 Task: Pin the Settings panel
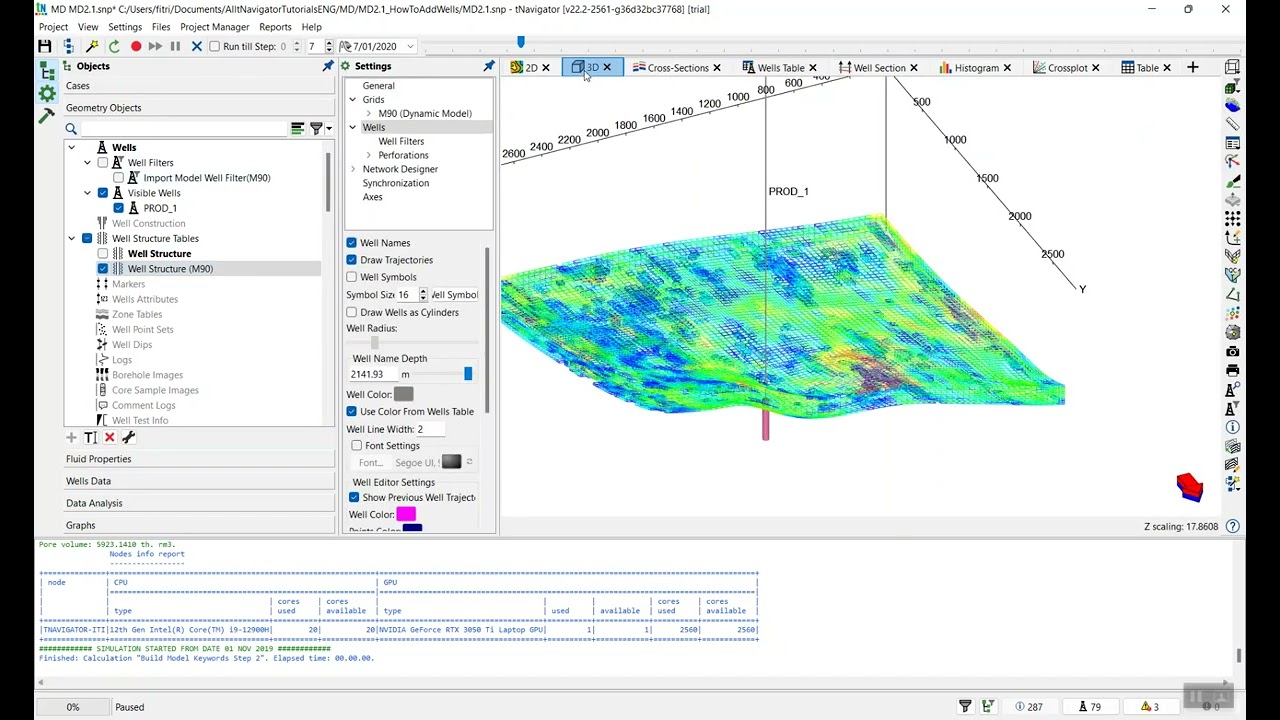(x=489, y=66)
